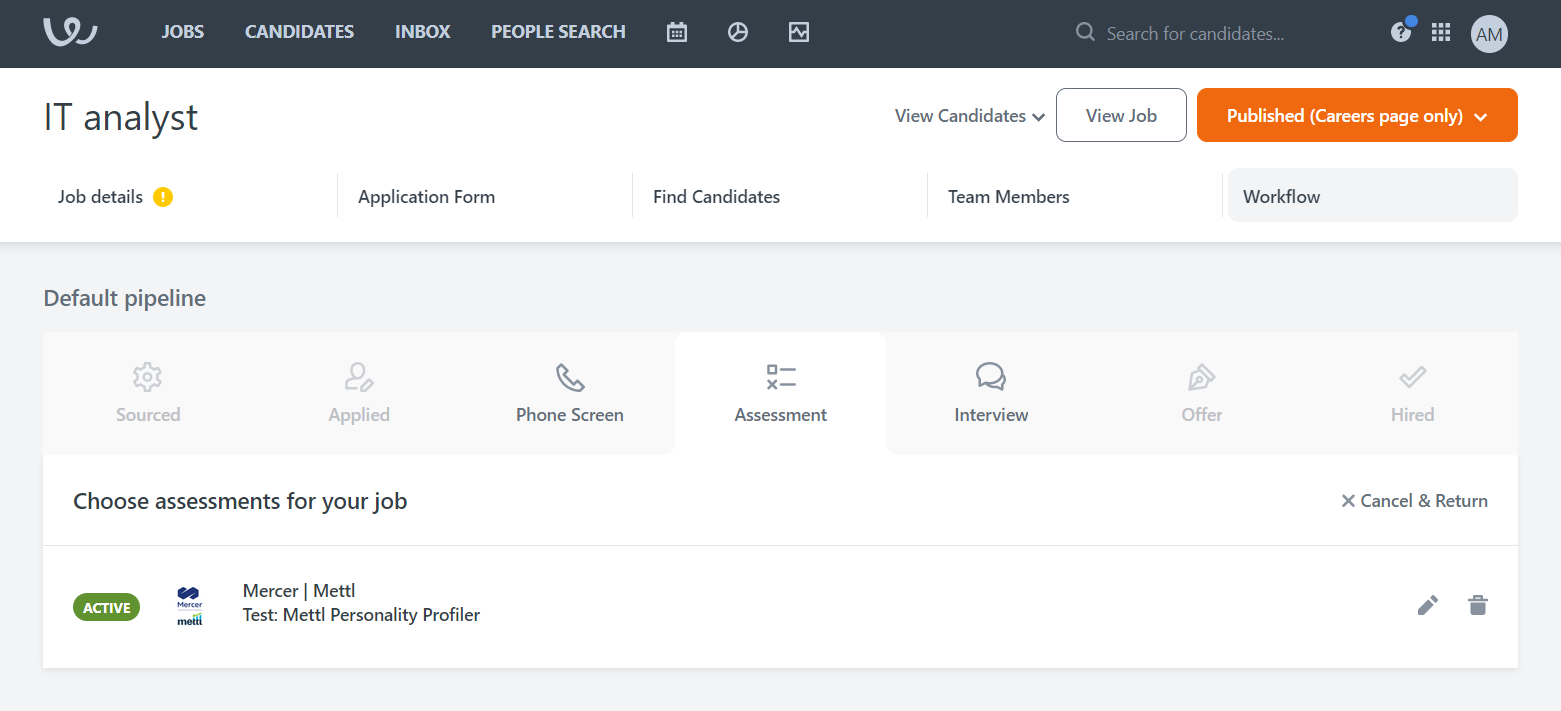The width and height of the screenshot is (1561, 711).
Task: Click the Hired checkmark icon
Action: click(1412, 377)
